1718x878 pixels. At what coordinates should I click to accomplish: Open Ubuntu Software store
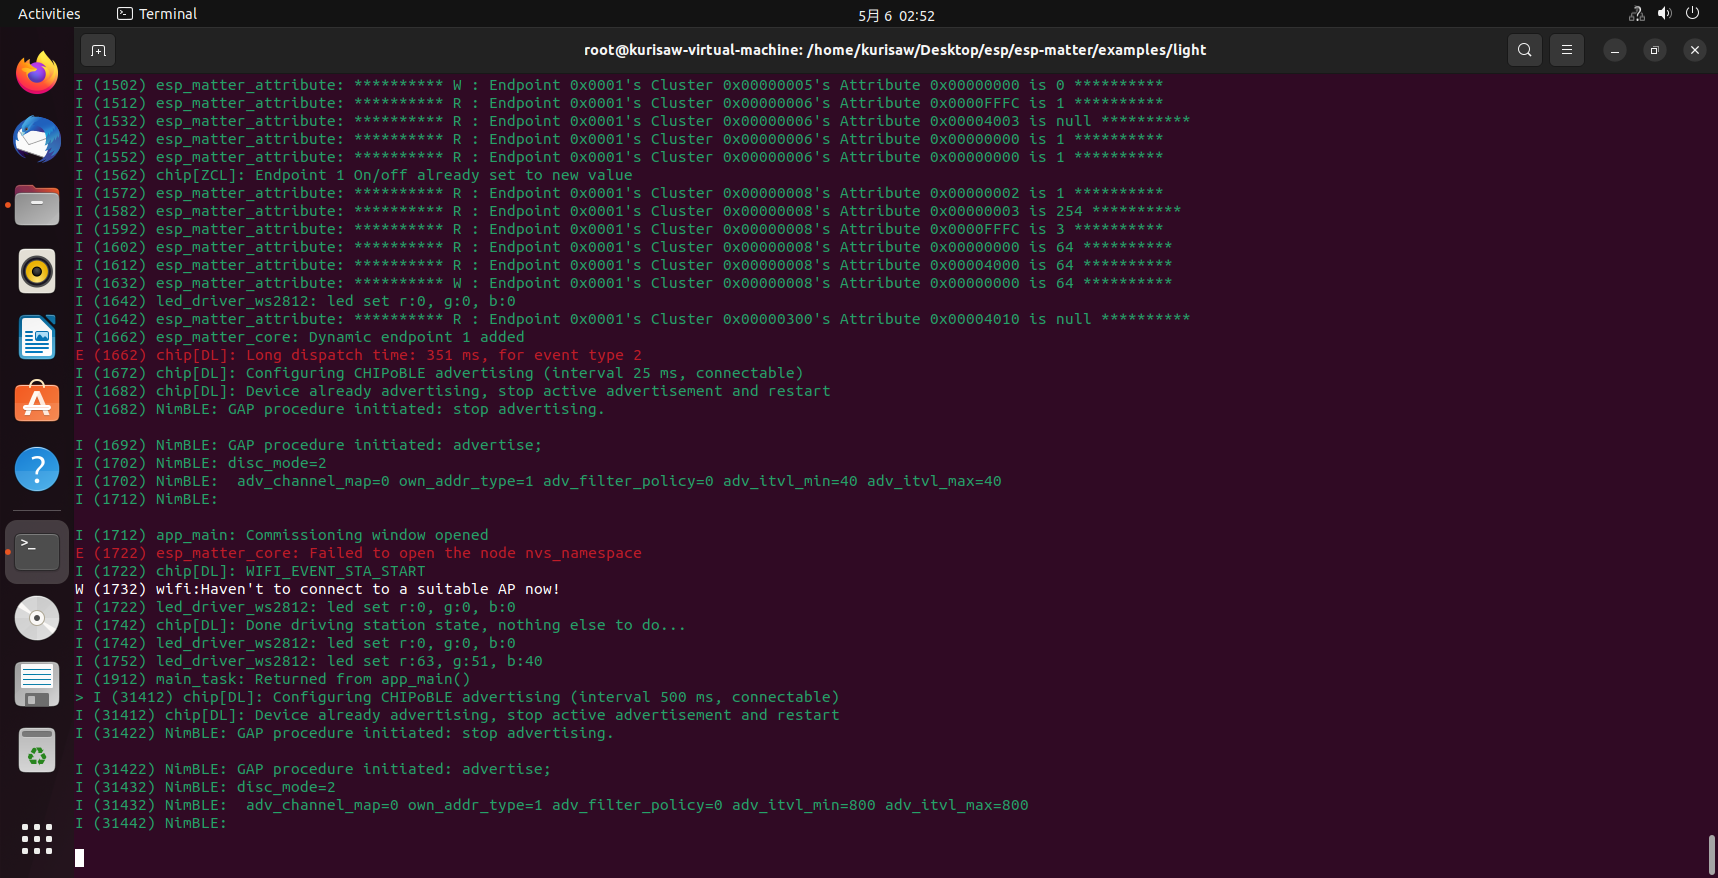tap(37, 403)
